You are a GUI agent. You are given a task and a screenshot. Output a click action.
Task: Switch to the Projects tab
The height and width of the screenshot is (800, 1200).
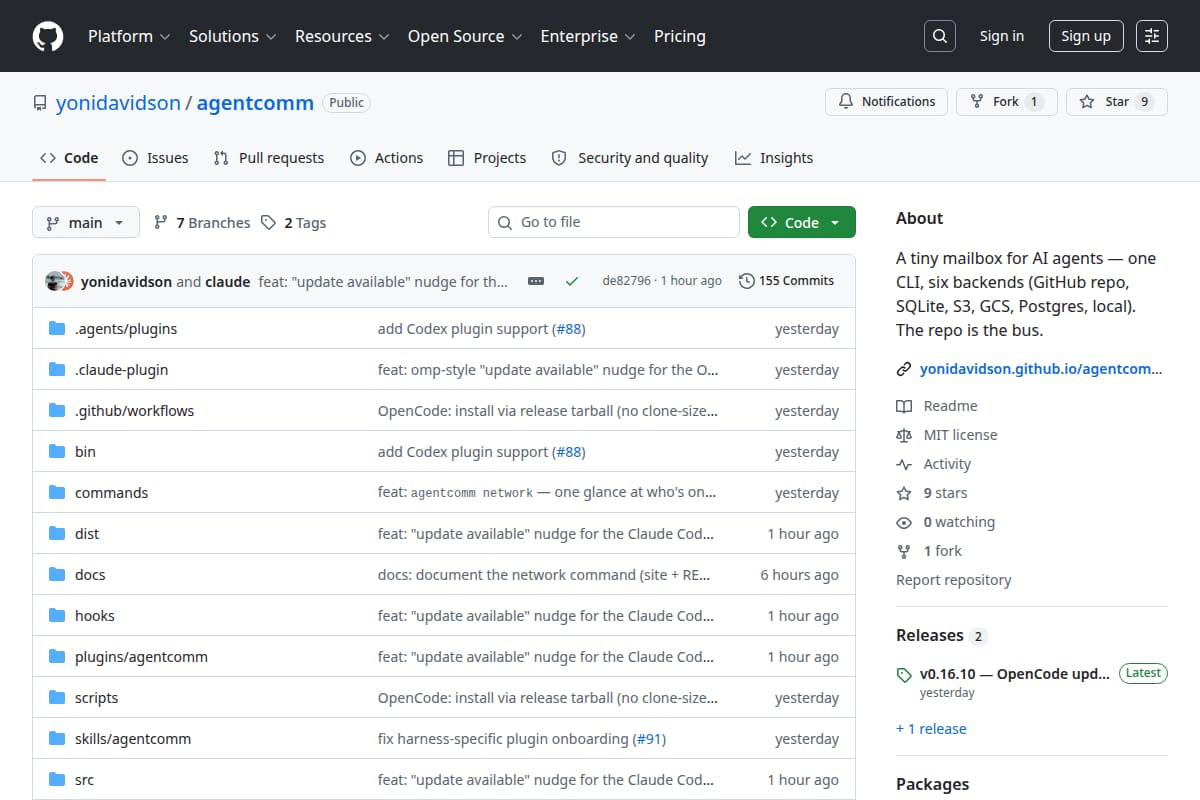click(487, 158)
